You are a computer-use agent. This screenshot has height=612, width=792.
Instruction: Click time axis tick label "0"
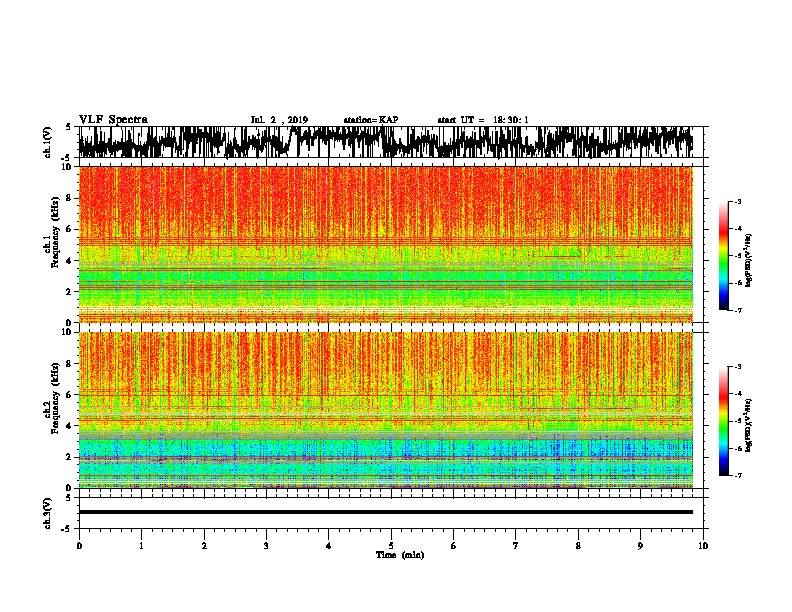coord(79,546)
